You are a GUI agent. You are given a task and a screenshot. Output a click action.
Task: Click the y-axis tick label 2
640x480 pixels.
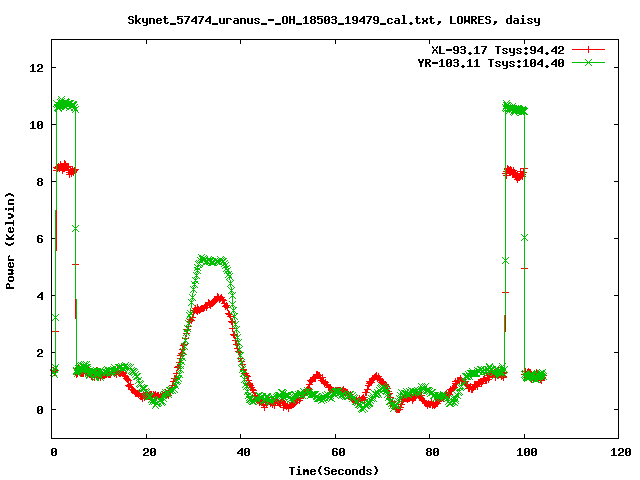click(40, 353)
